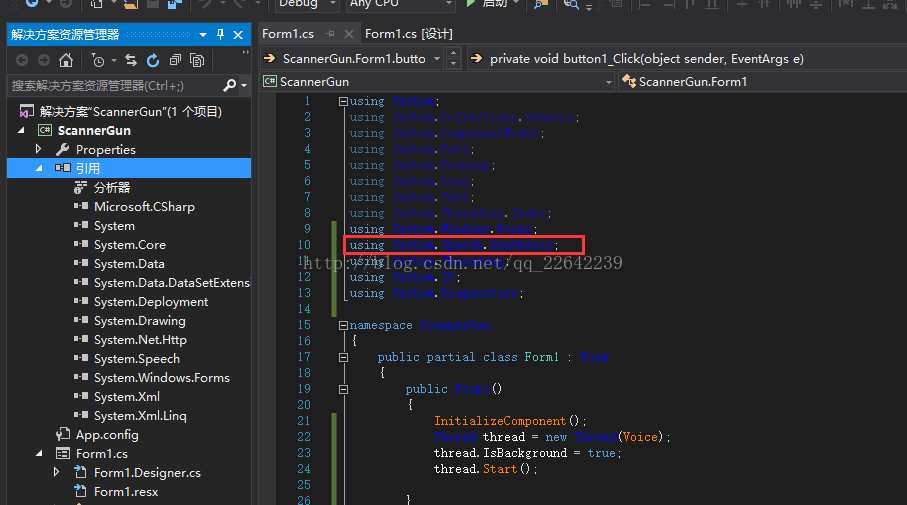Open App.config in Solution Explorer
This screenshot has height=505, width=907.
coord(107,434)
